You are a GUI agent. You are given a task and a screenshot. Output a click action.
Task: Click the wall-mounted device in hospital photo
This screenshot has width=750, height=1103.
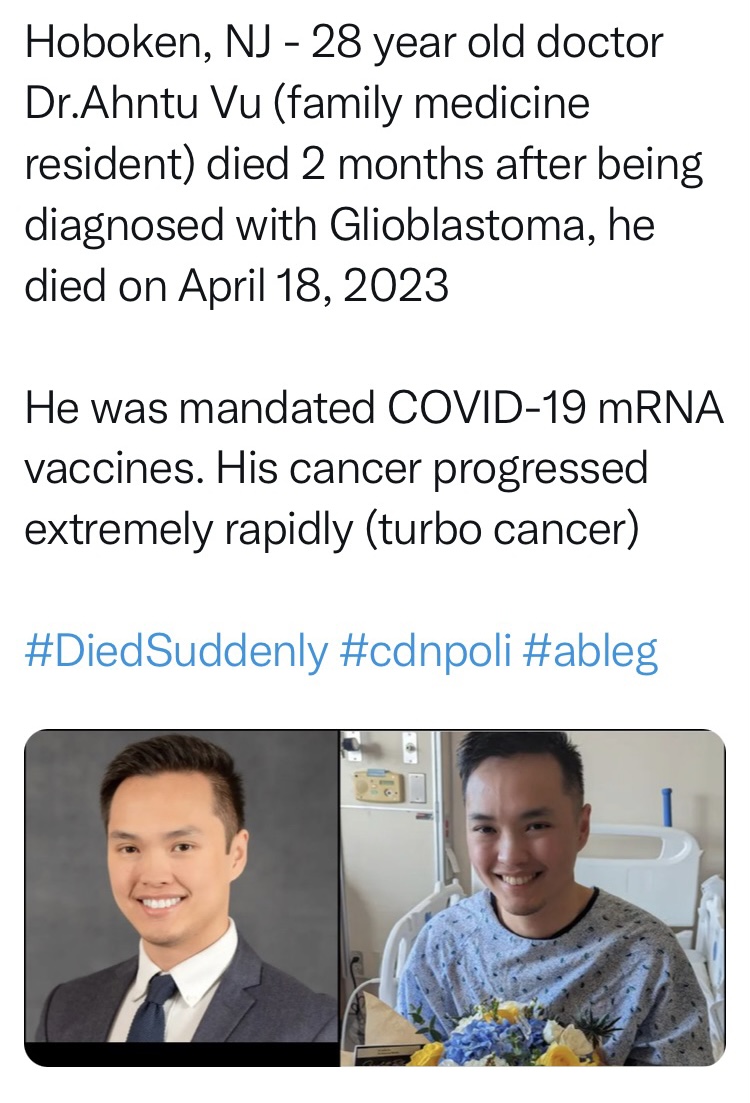coord(375,788)
